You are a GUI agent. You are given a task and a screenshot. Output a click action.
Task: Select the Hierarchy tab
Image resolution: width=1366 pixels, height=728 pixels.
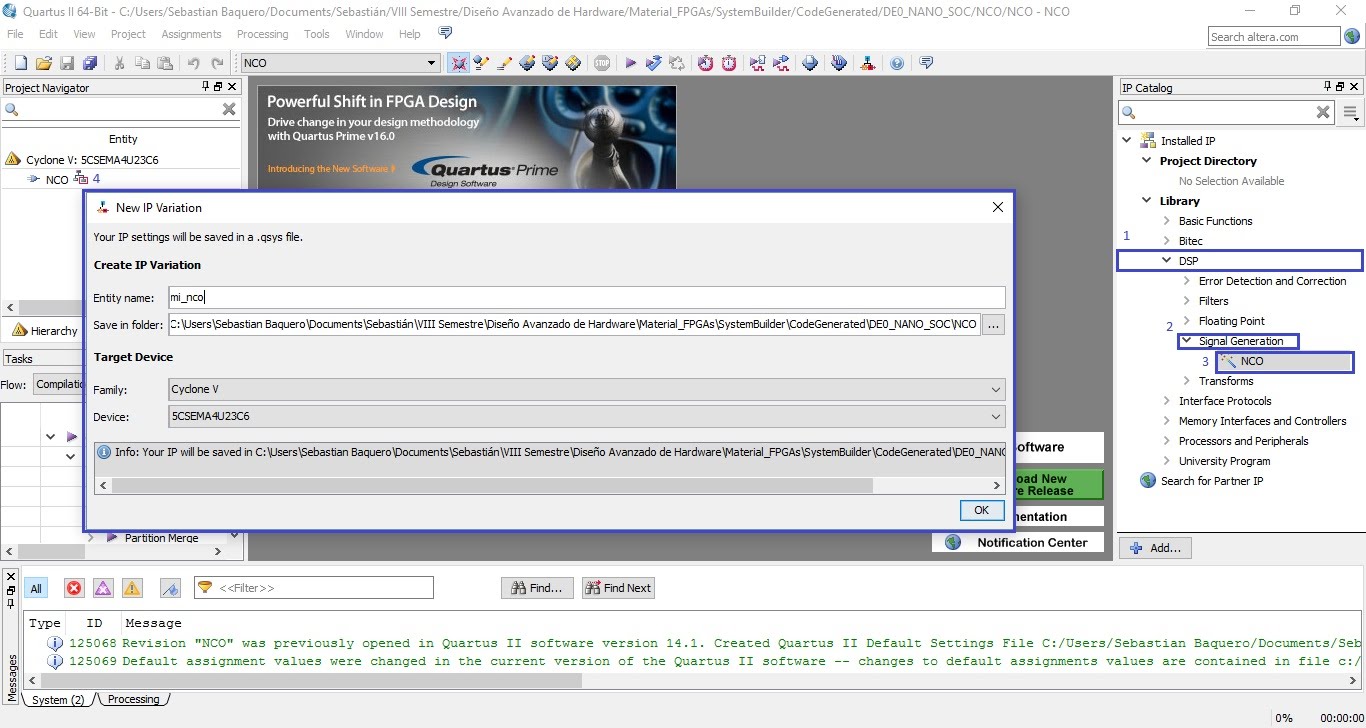45,331
